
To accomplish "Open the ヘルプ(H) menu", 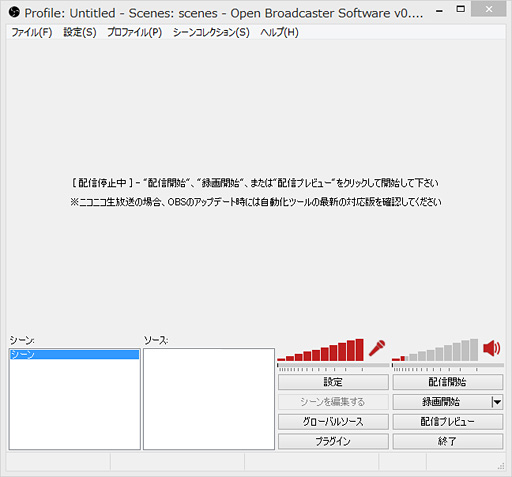I will click(x=279, y=32).
